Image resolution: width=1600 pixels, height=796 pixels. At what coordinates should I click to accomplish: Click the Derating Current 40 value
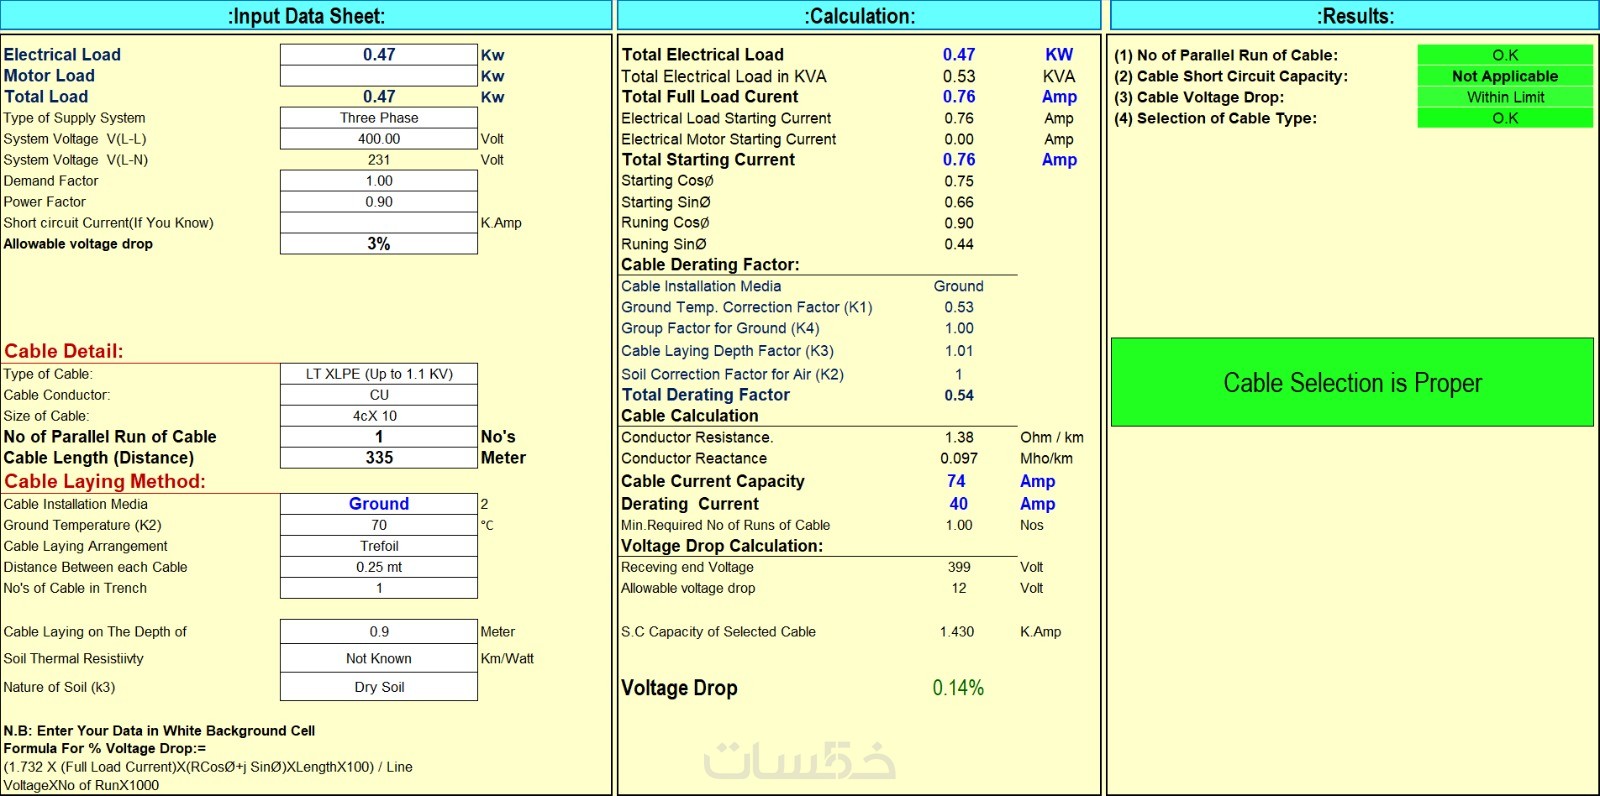[x=958, y=504]
